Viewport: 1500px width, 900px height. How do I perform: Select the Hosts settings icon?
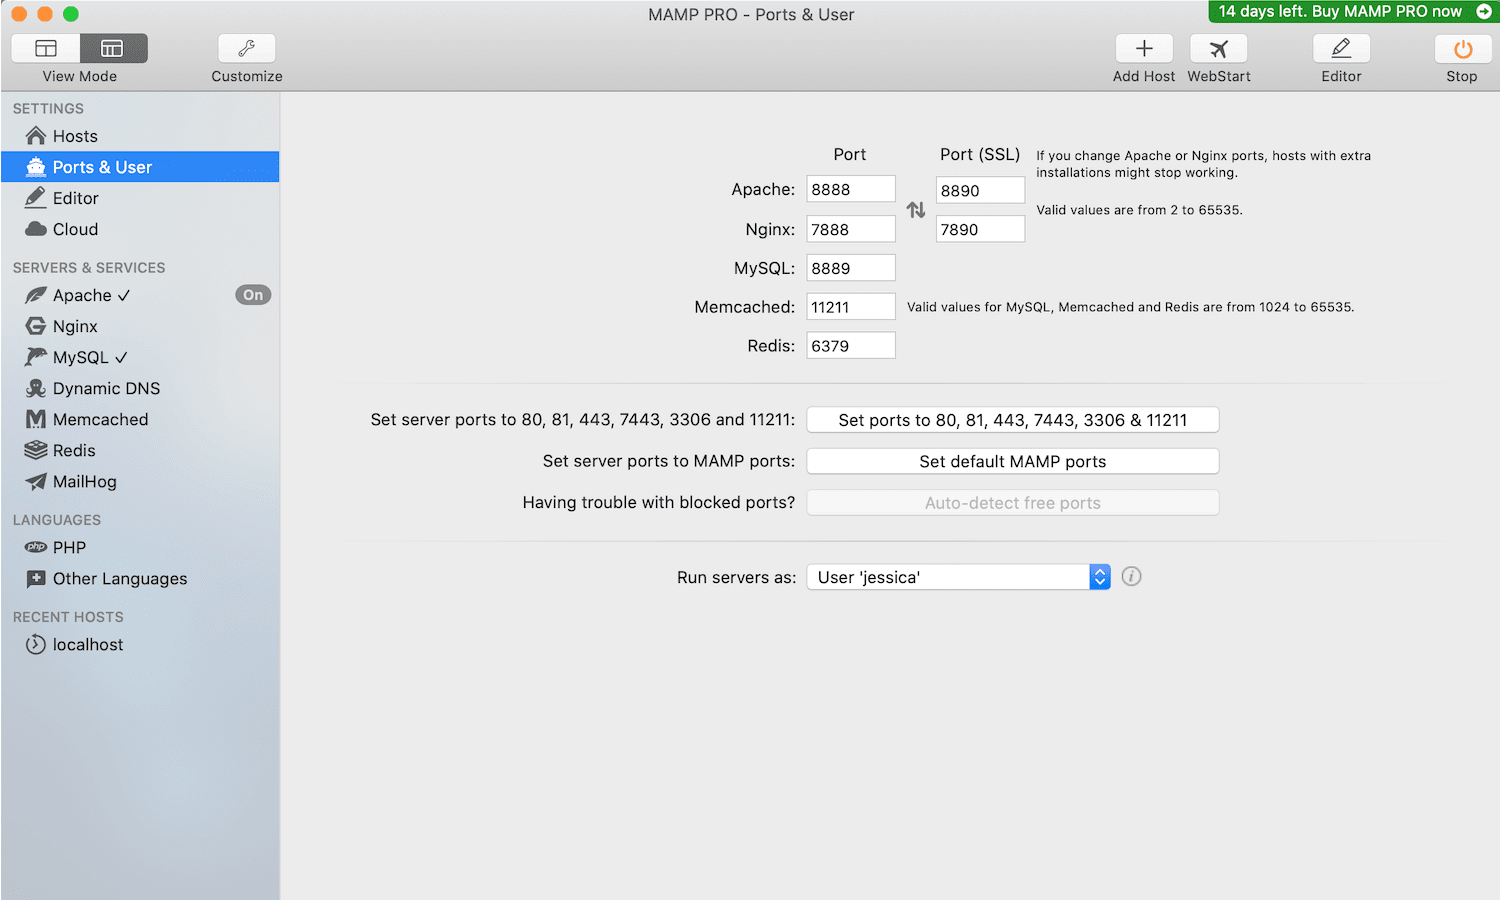coord(34,135)
